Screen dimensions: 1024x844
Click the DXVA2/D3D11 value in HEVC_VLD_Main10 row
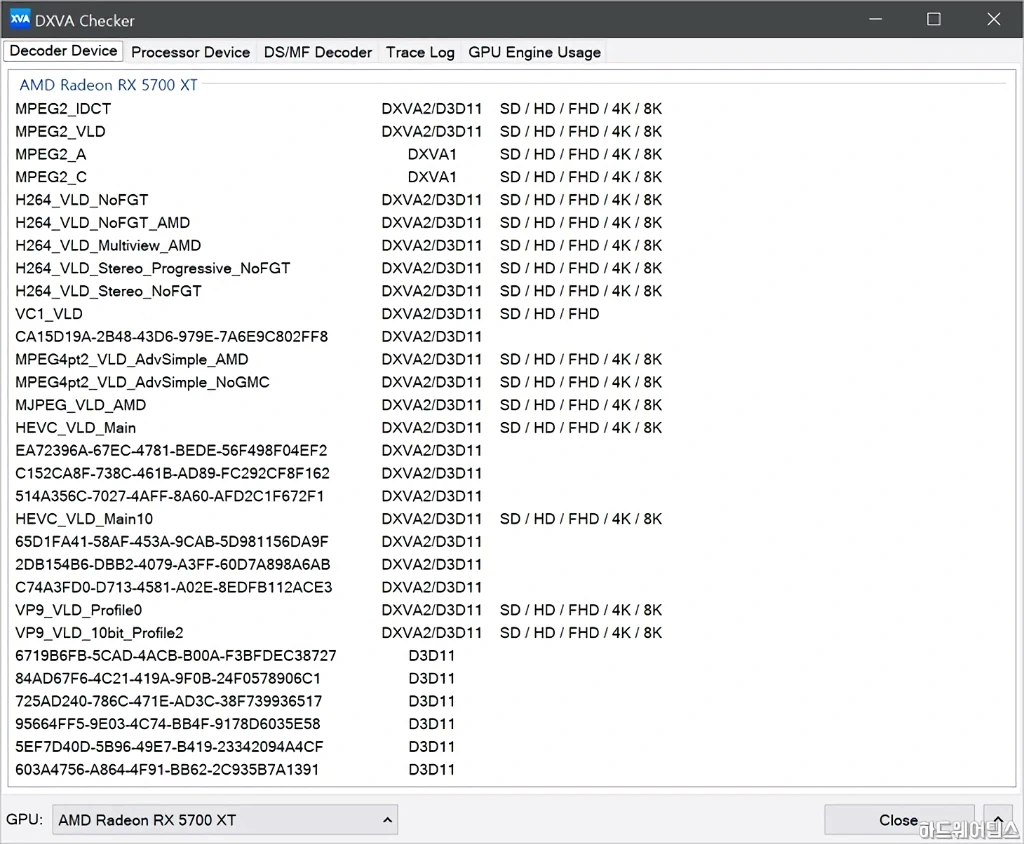432,519
